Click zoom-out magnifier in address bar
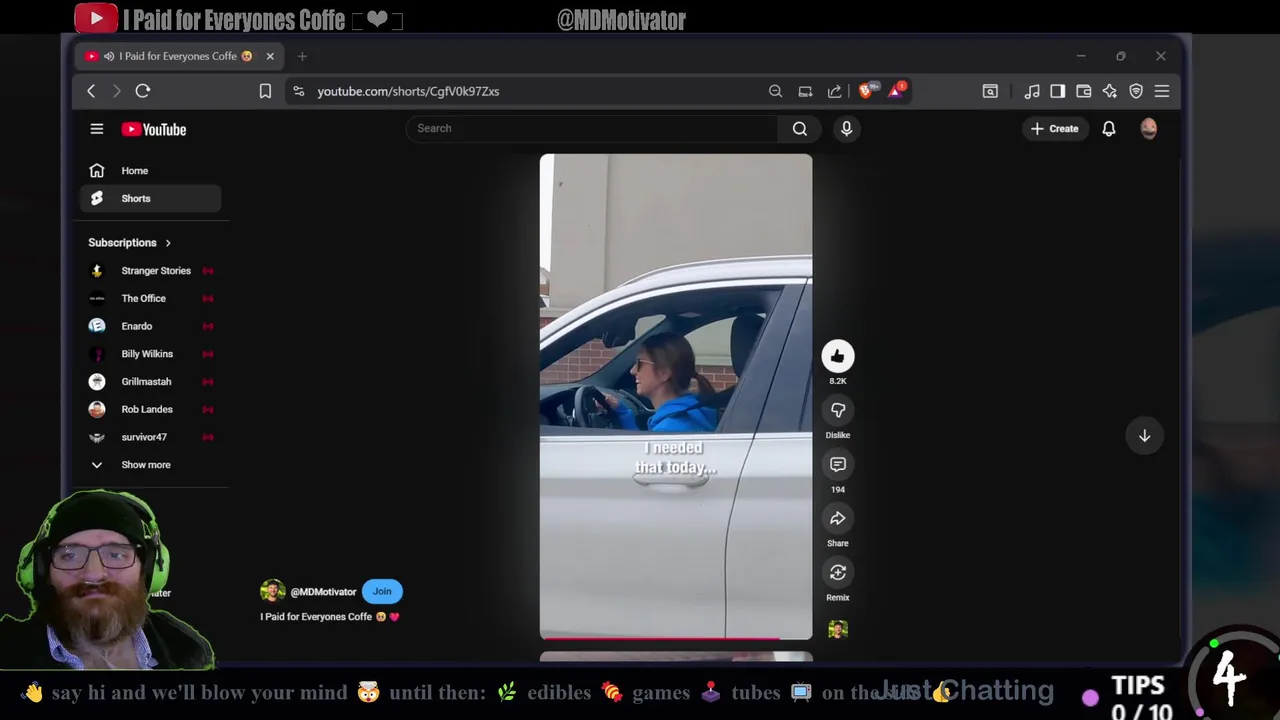The height and width of the screenshot is (720, 1280). click(x=775, y=91)
